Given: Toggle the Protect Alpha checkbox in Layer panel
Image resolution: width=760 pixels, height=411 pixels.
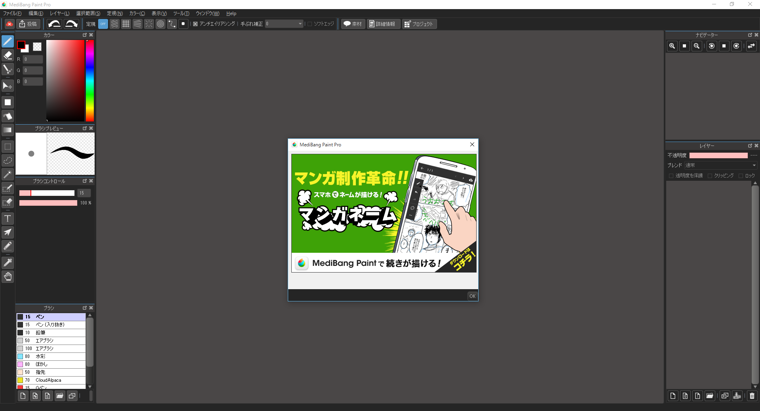Looking at the screenshot, I should (671, 175).
